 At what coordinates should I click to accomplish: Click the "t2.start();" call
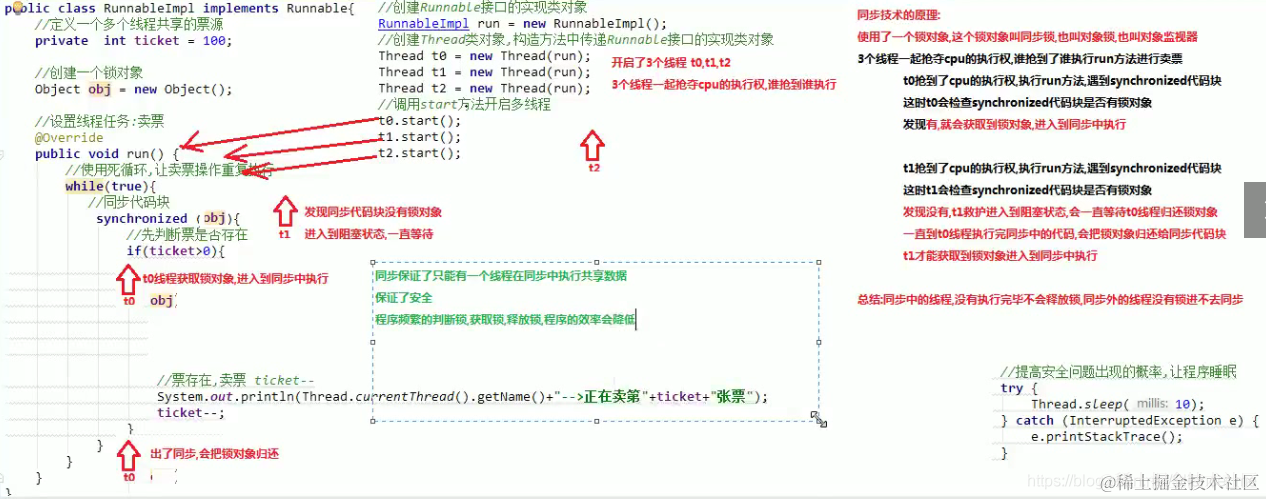[420, 153]
